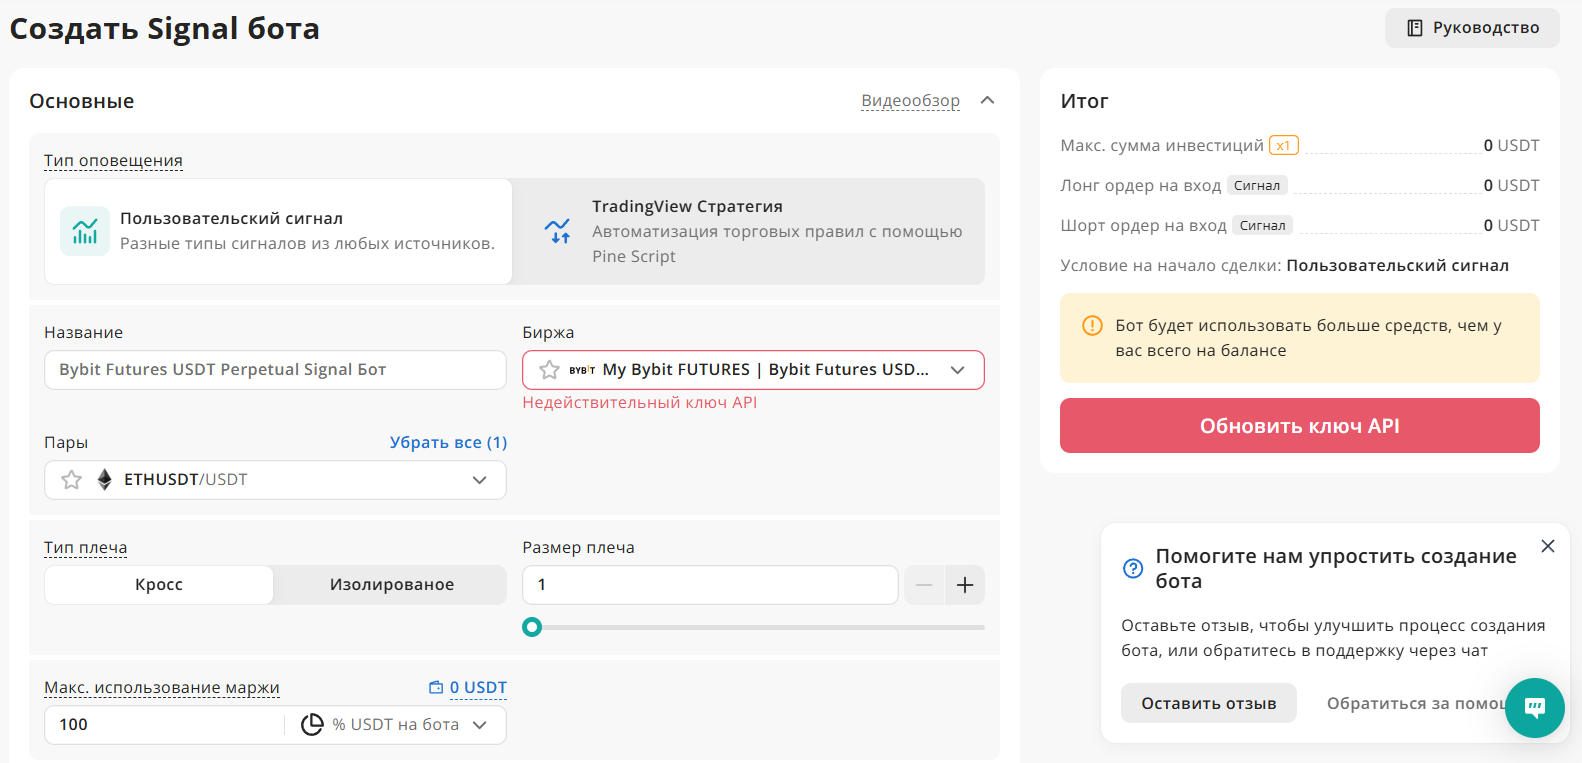Click the star icon in the exchange field
The image size is (1582, 763).
pyautogui.click(x=549, y=370)
